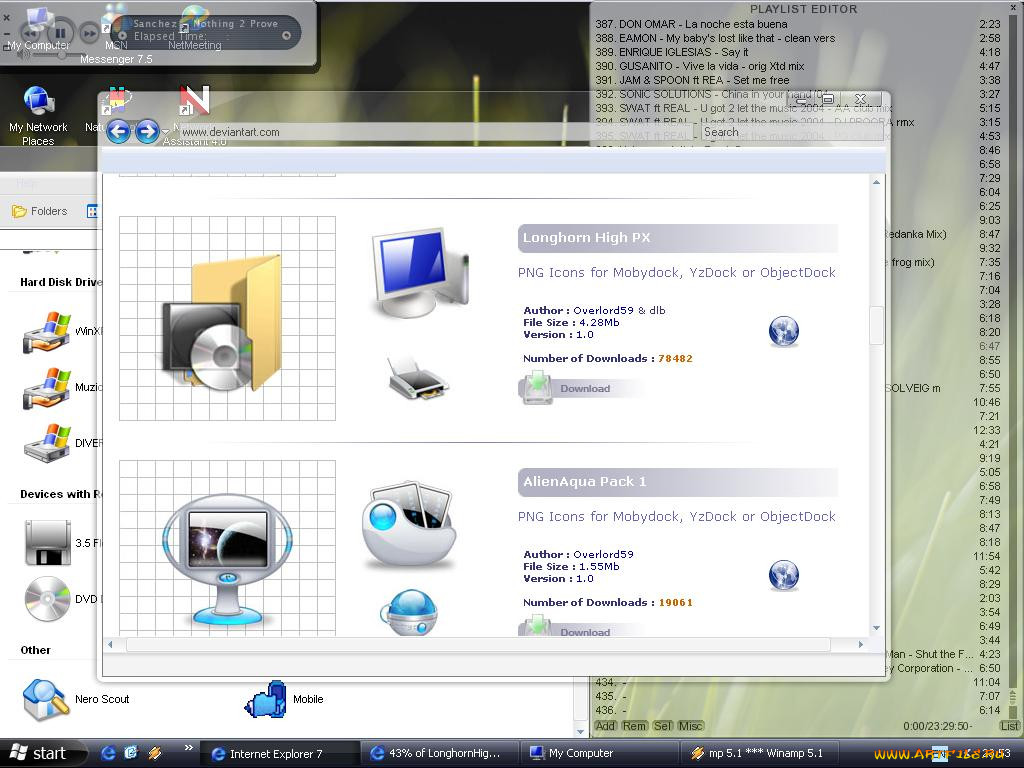Click the Rem button in Playlist Editor
The height and width of the screenshot is (768, 1024).
634,726
